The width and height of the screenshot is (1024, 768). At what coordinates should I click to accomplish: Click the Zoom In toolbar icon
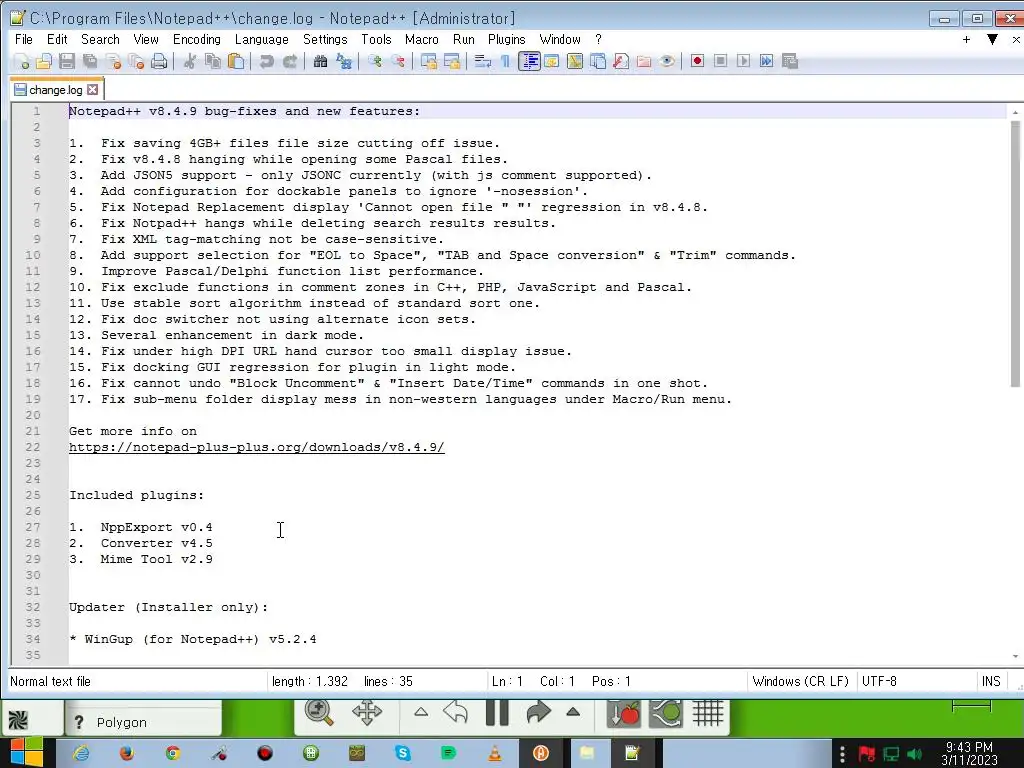374,61
